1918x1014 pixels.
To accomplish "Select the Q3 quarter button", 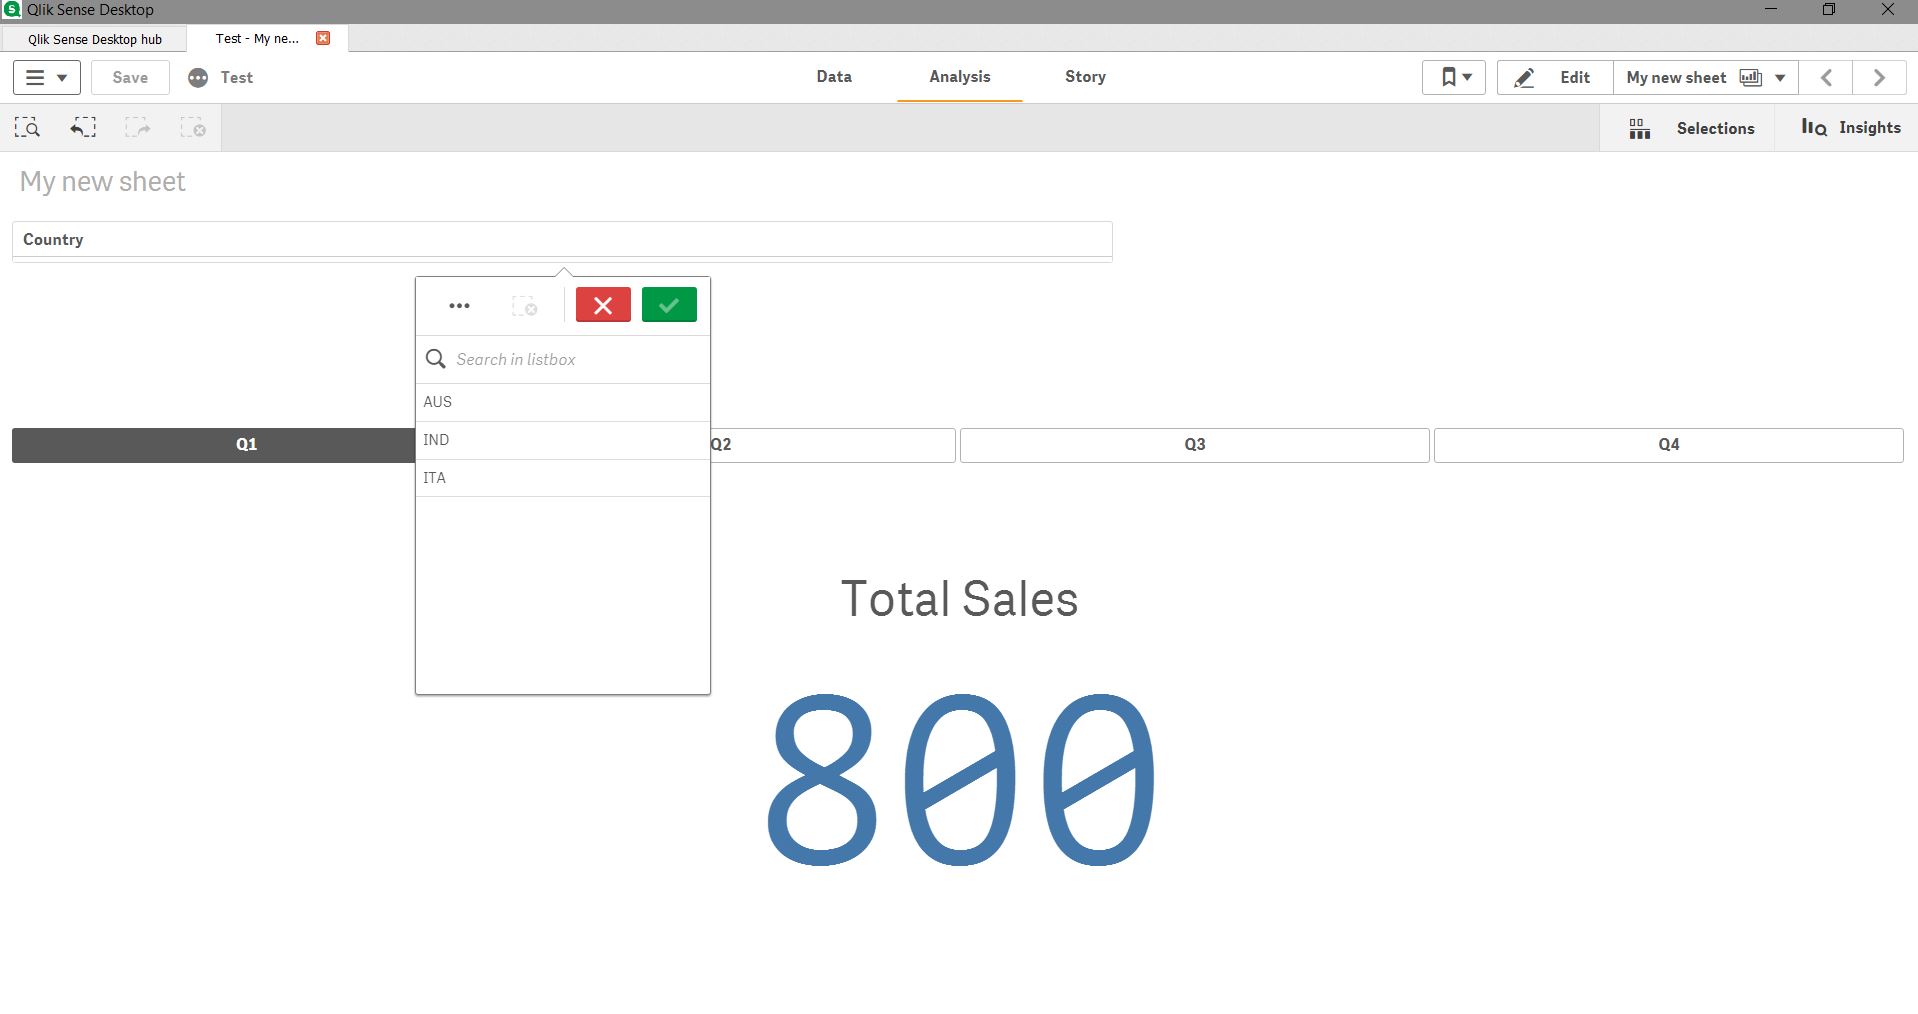I will coord(1194,445).
